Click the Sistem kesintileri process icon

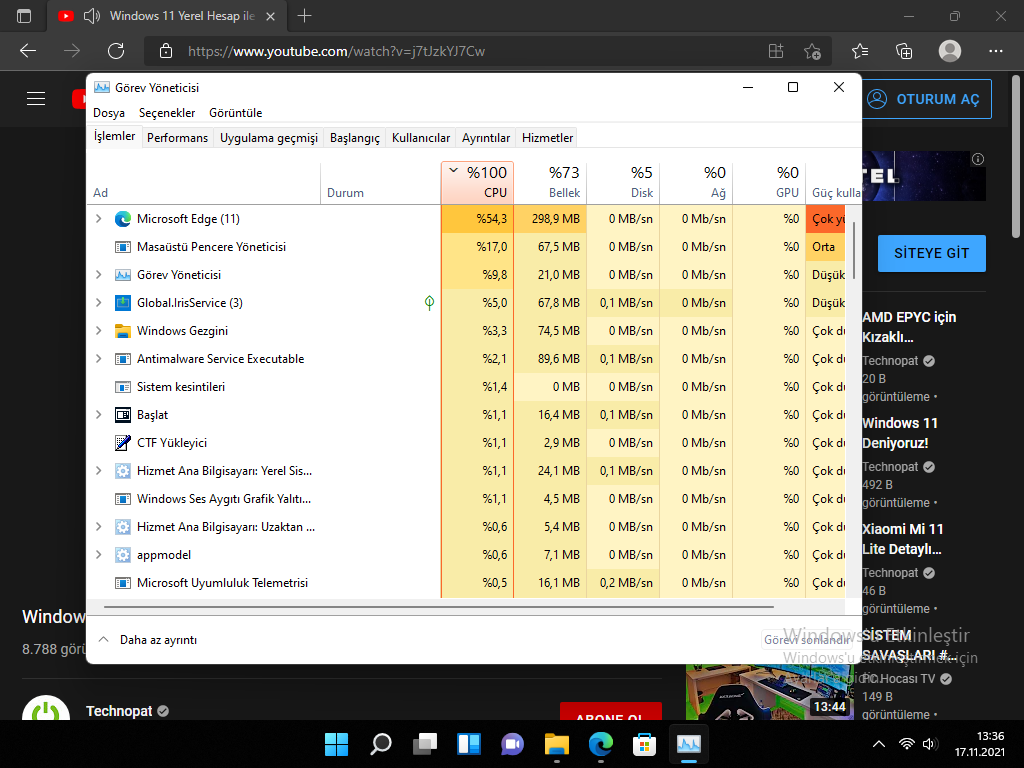pyautogui.click(x=123, y=387)
